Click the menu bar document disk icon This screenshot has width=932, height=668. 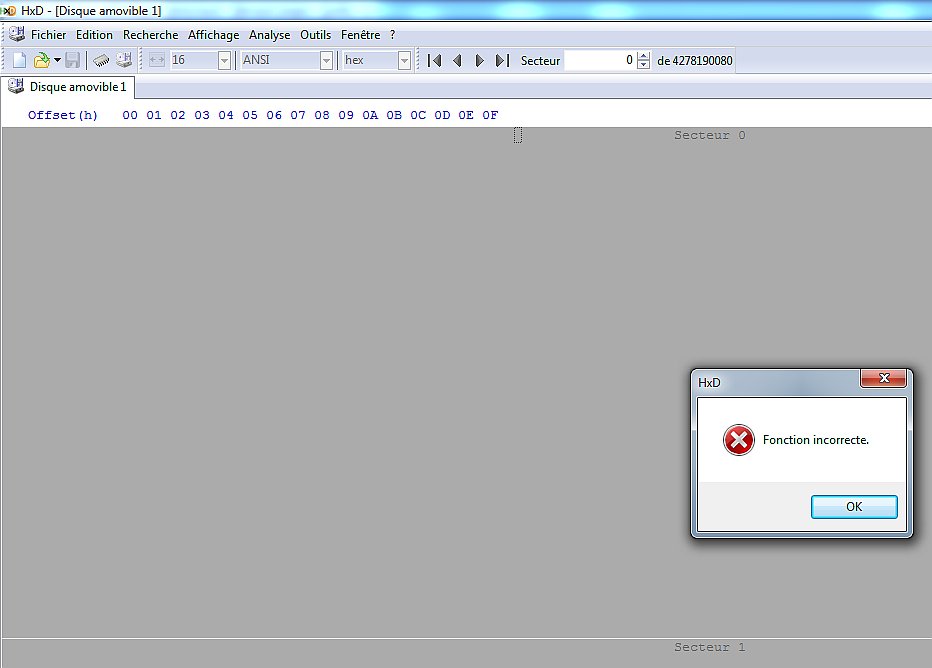coord(17,34)
